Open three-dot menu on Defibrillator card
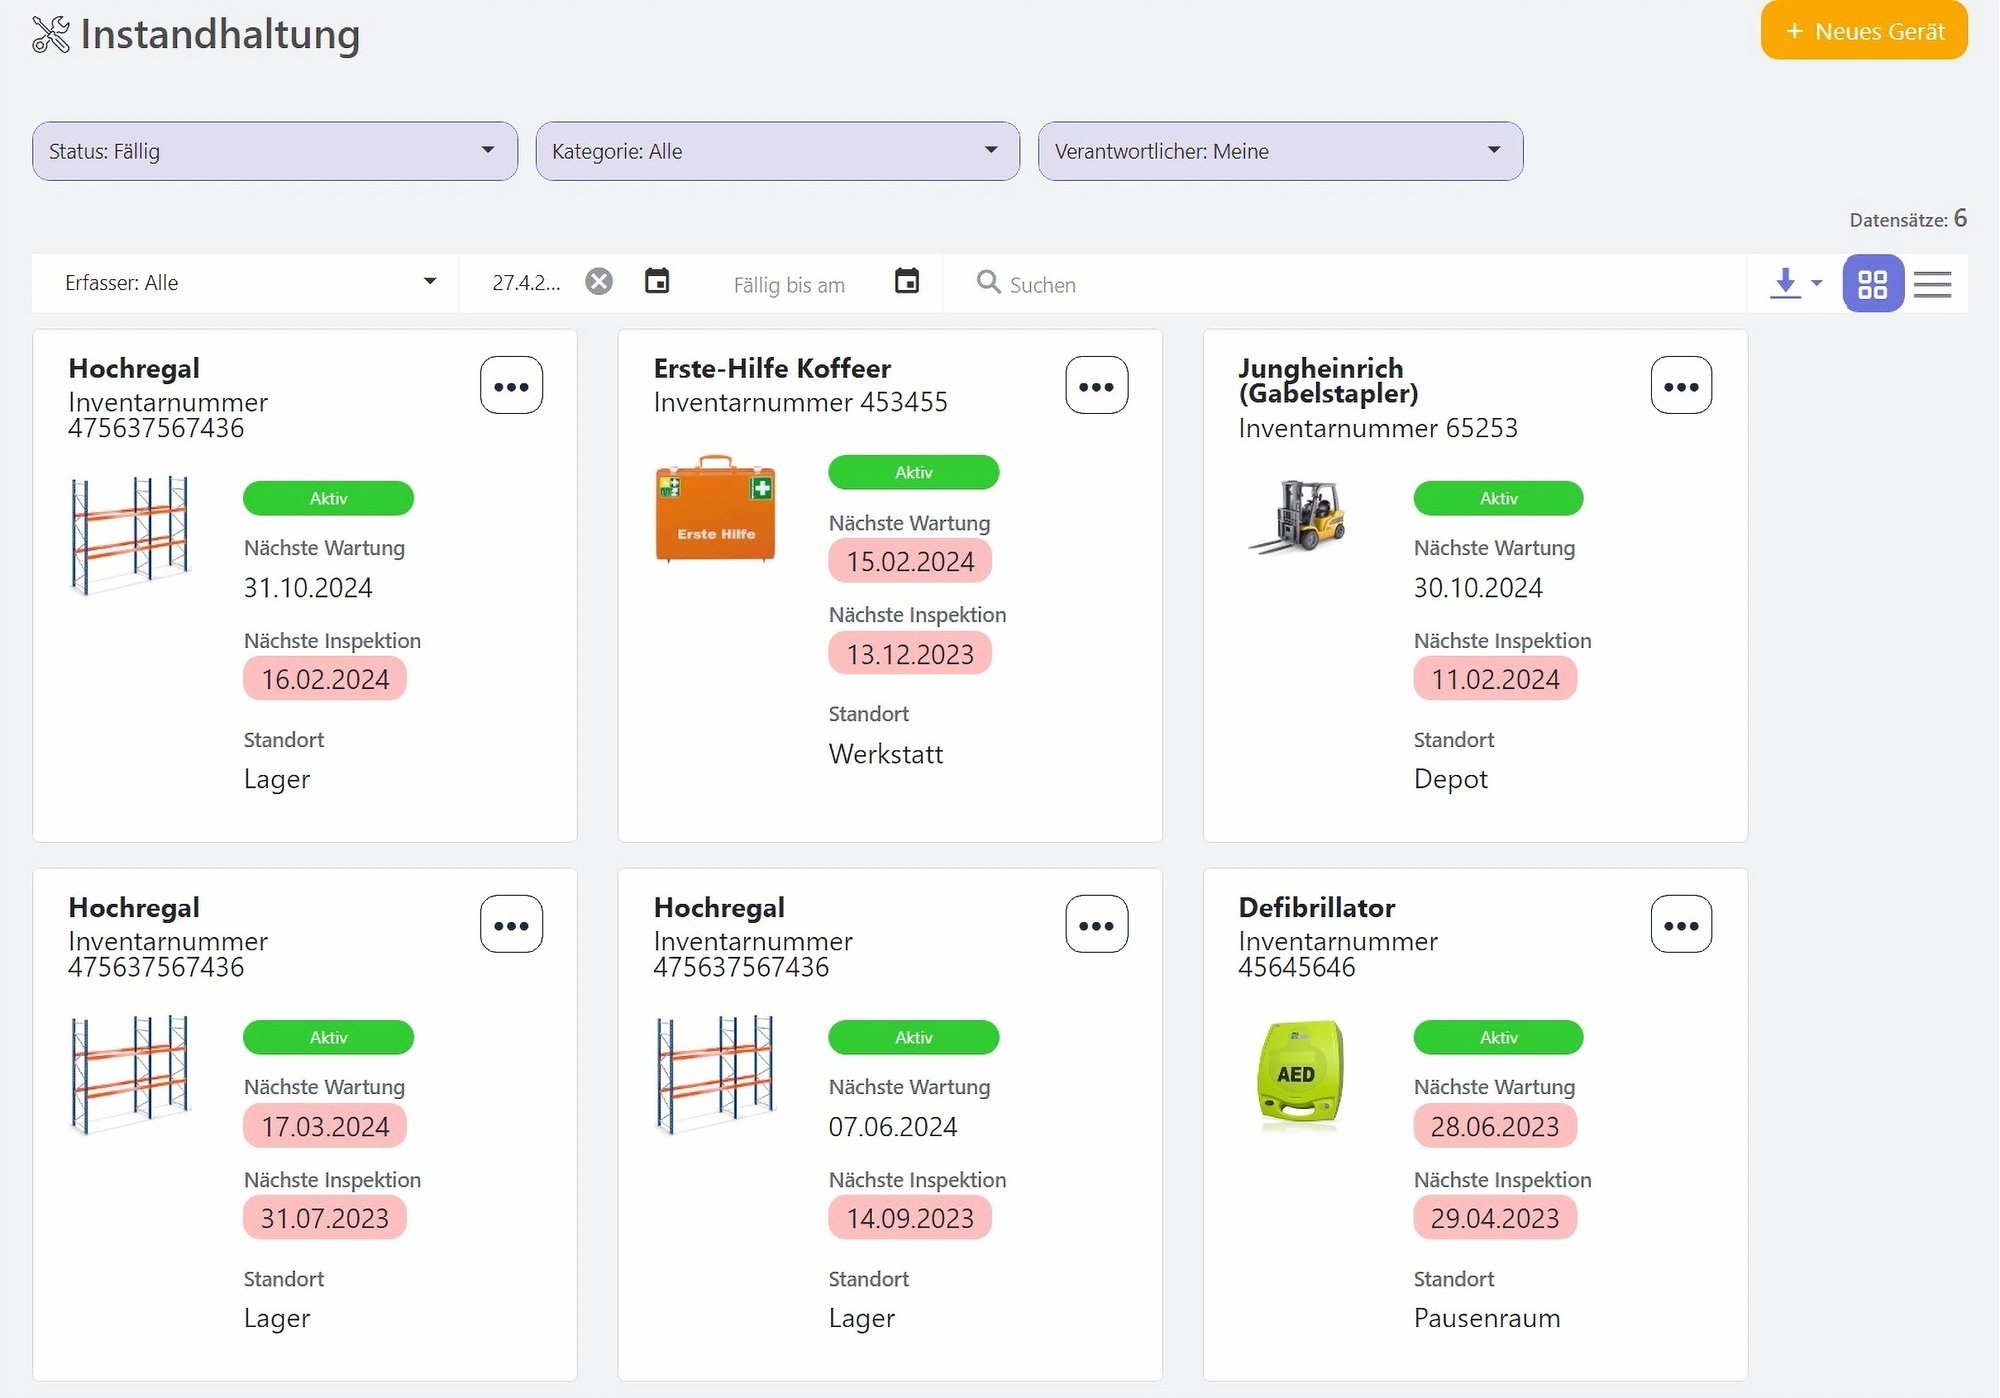The height and width of the screenshot is (1398, 2000). click(1680, 925)
